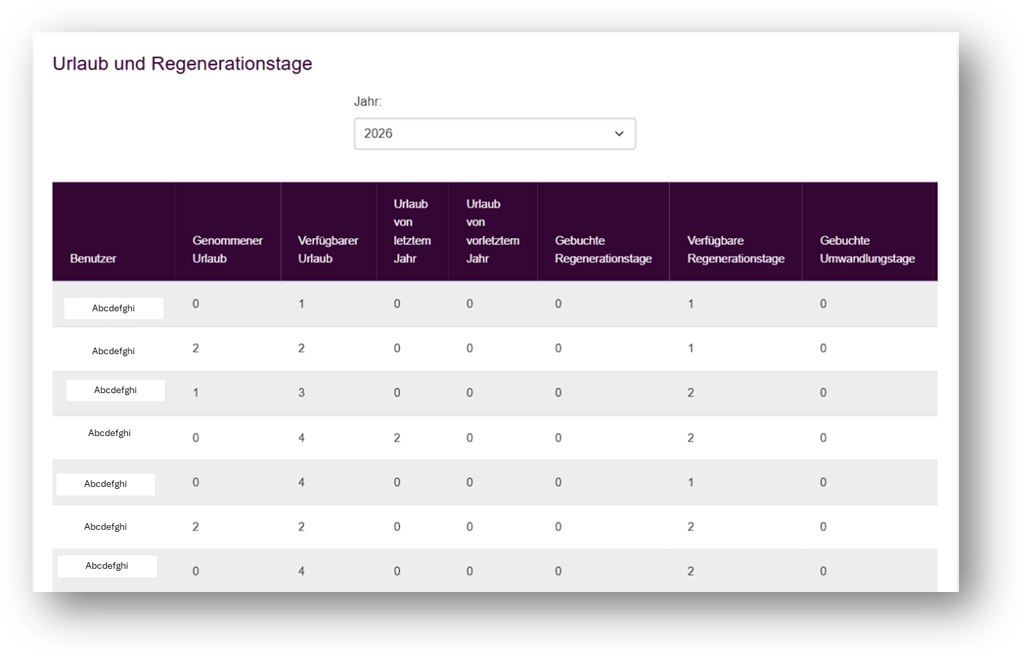Select the Abcdefghi user in the fifth row

107,483
